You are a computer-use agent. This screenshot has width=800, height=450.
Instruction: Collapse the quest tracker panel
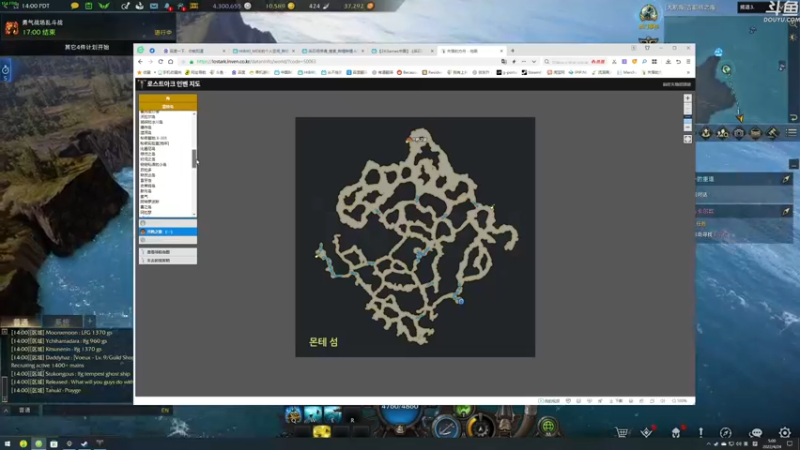pos(793,164)
